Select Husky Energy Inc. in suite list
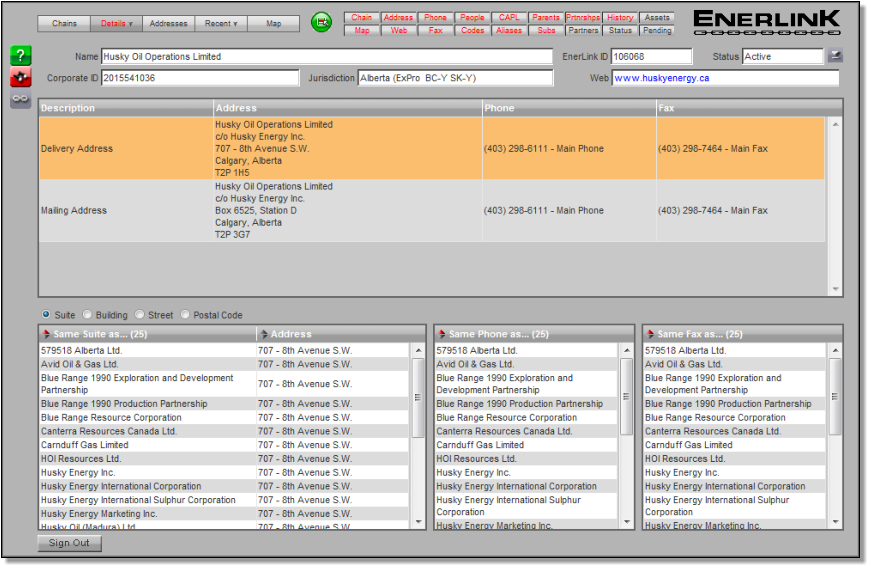The width and height of the screenshot is (871, 569). pos(223,472)
